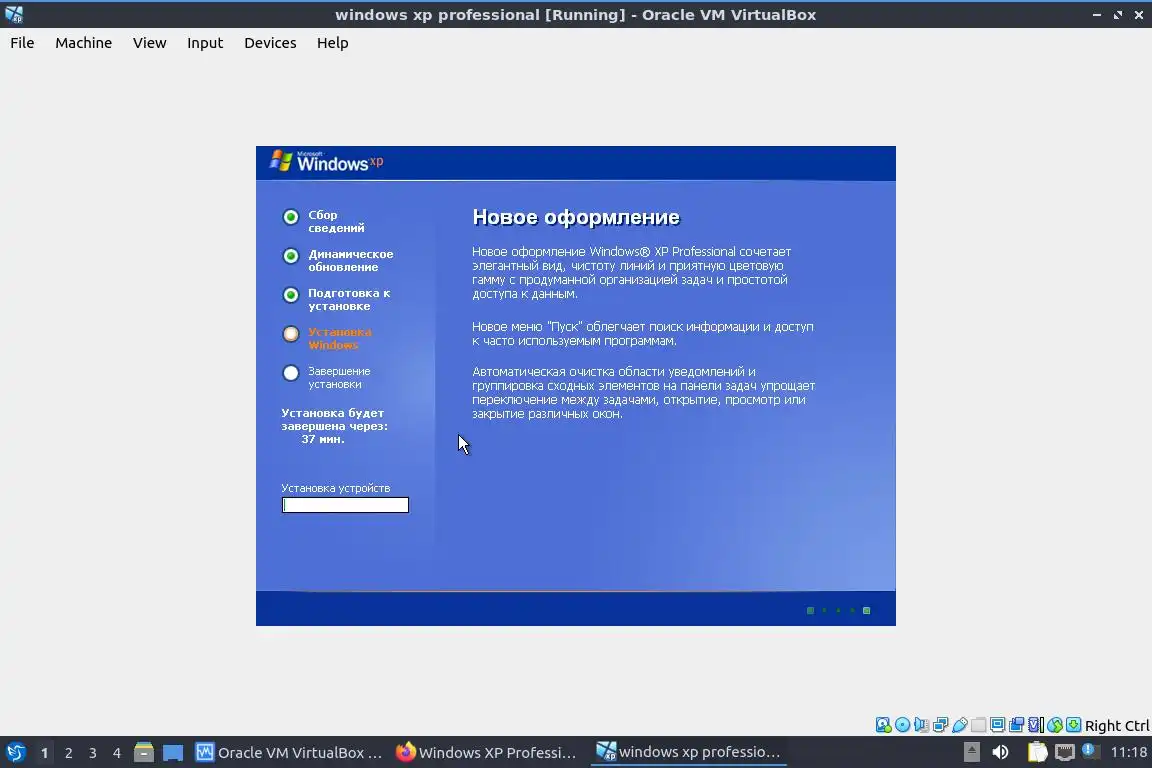1152x768 pixels.
Task: Open the View menu
Action: coord(149,43)
